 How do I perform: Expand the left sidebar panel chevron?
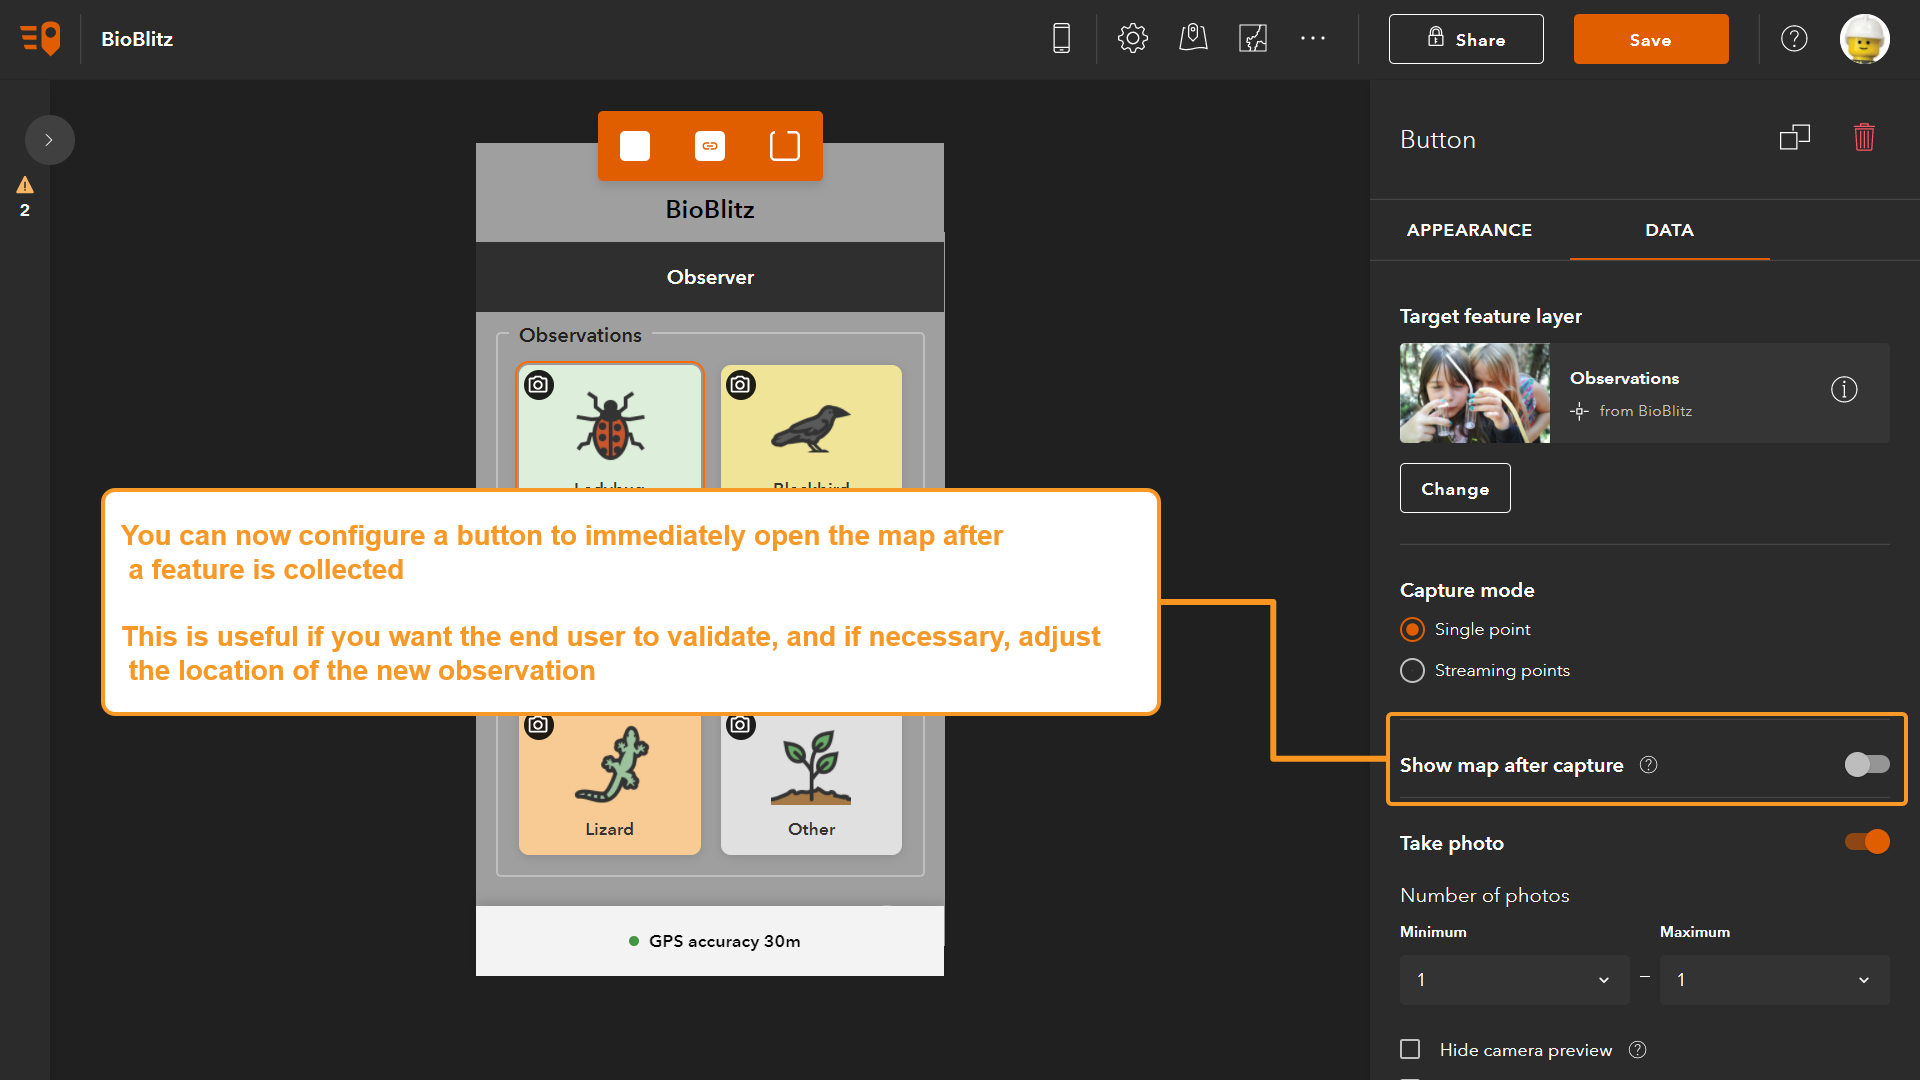[x=49, y=140]
